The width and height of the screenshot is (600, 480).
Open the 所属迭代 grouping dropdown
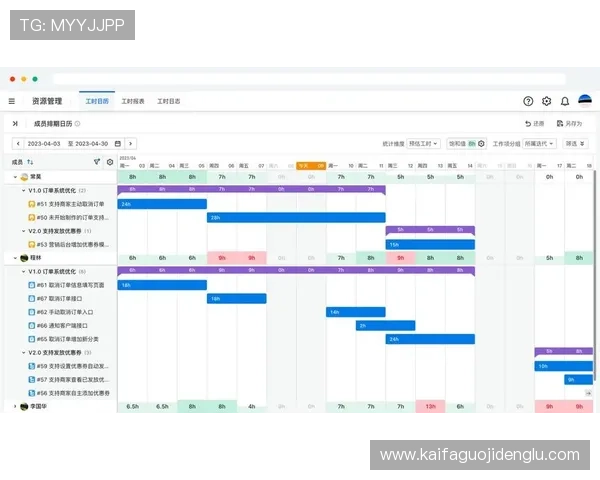point(540,144)
